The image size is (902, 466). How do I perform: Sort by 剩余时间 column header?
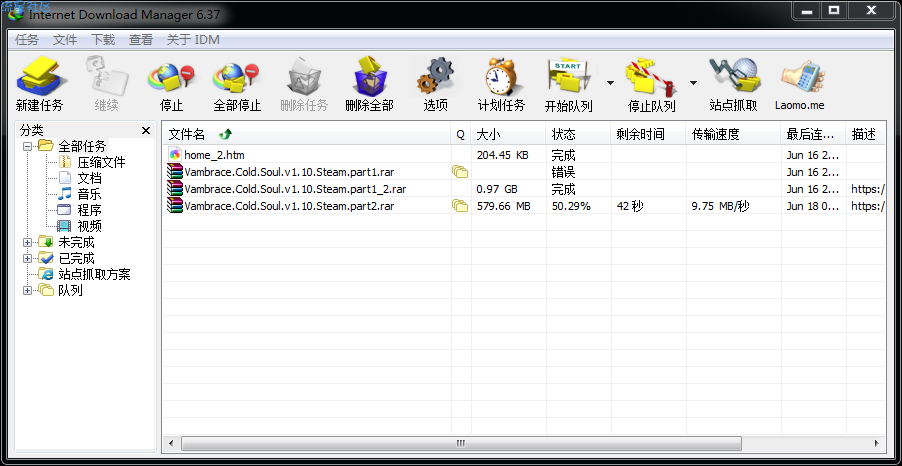[648, 135]
